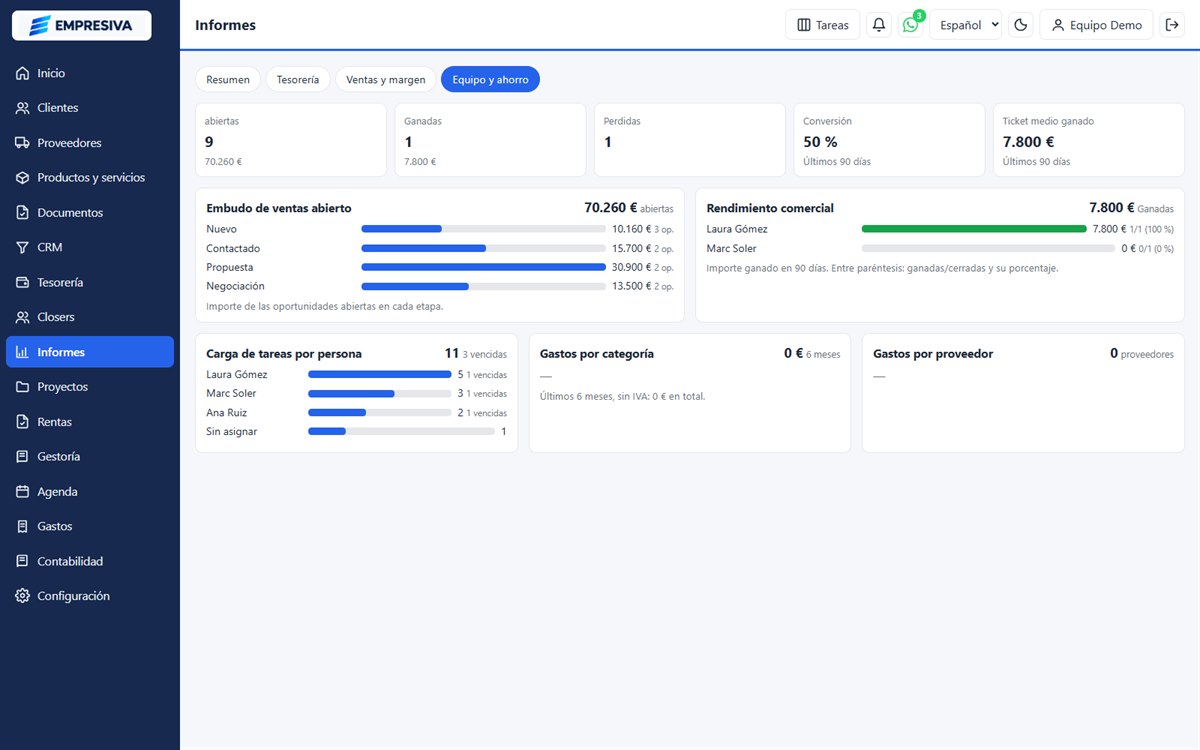This screenshot has width=1200, height=750.
Task: Select Informes in the sidebar
Action: [x=90, y=352]
